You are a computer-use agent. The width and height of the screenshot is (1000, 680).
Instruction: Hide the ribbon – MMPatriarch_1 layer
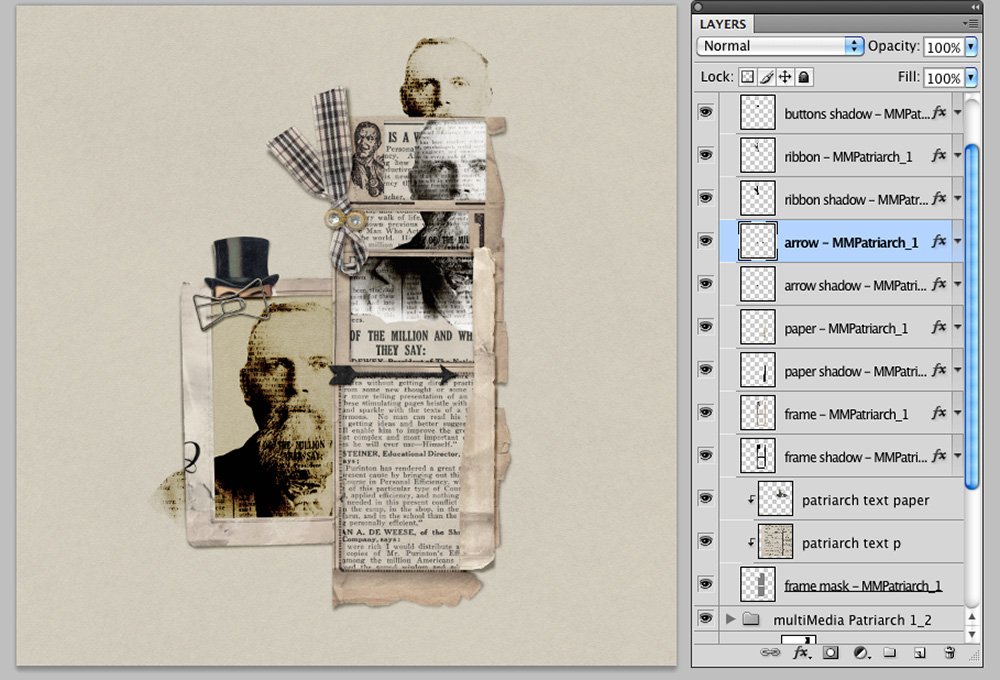pos(705,155)
